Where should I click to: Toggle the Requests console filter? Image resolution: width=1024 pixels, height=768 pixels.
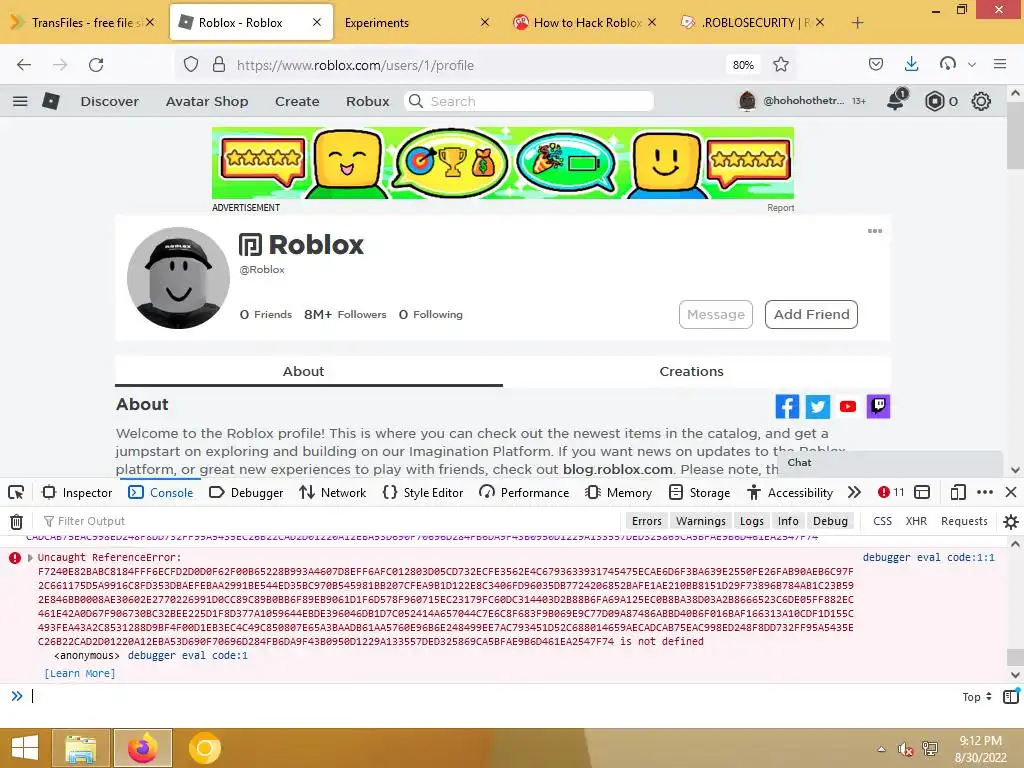tap(964, 521)
